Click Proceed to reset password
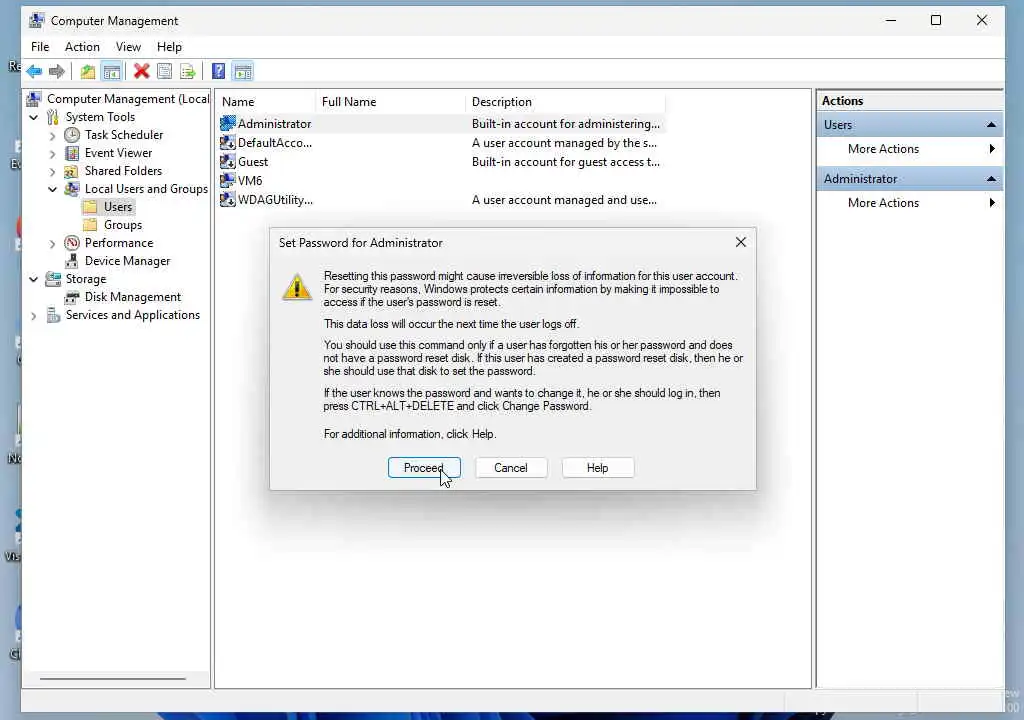The image size is (1024, 720). (424, 468)
